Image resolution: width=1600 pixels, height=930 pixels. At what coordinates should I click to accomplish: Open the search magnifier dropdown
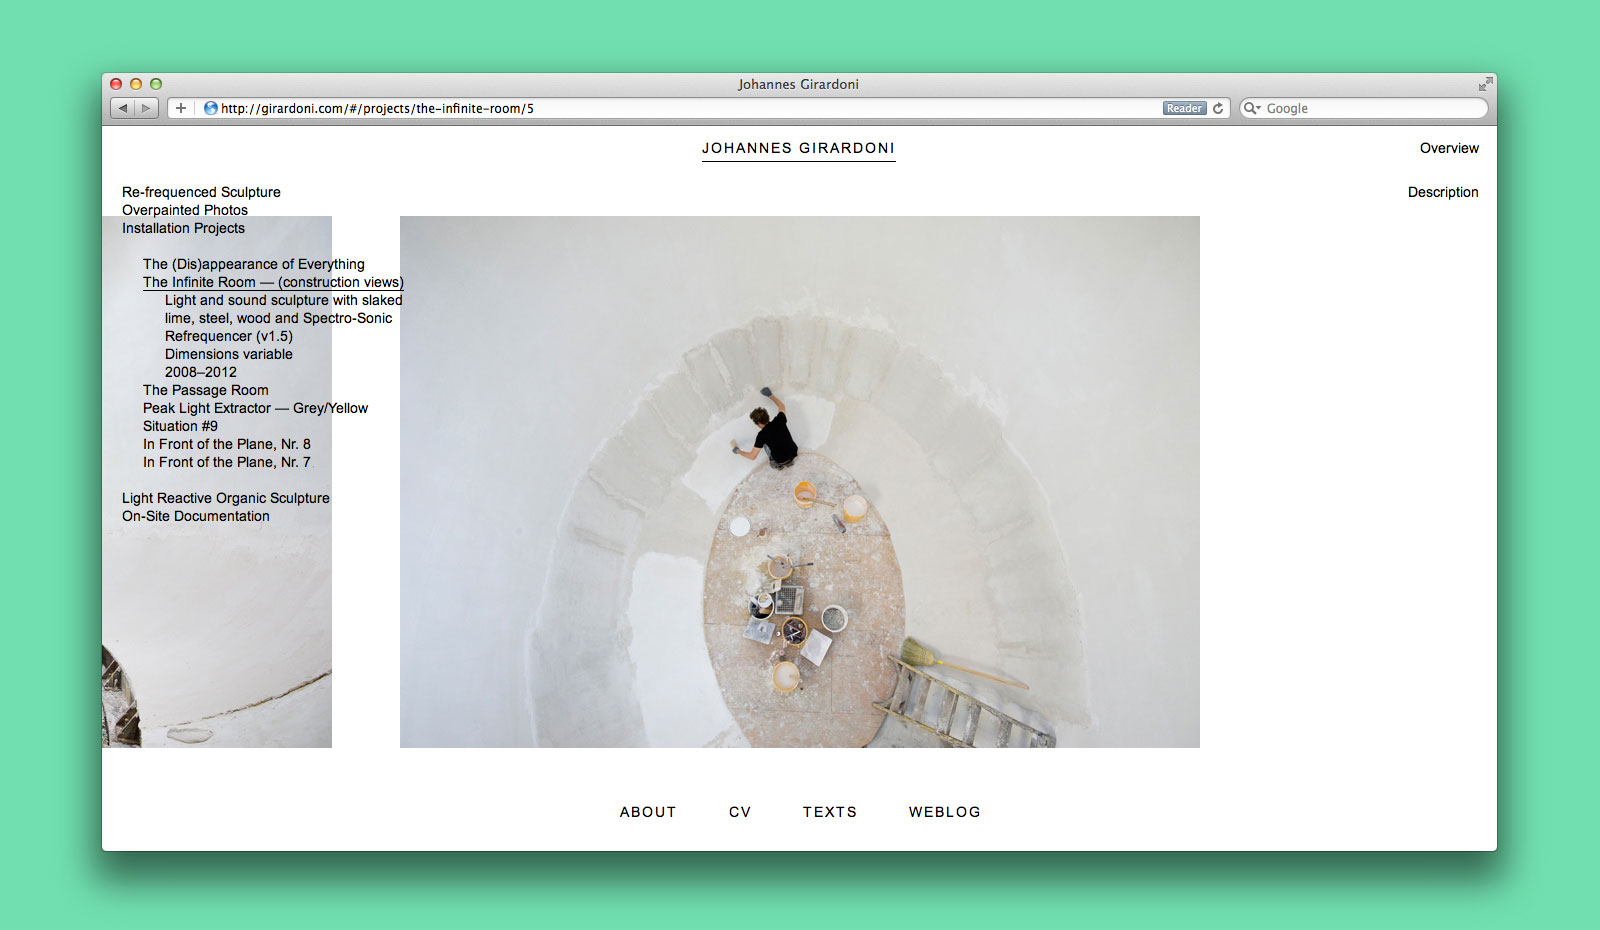tap(1252, 108)
